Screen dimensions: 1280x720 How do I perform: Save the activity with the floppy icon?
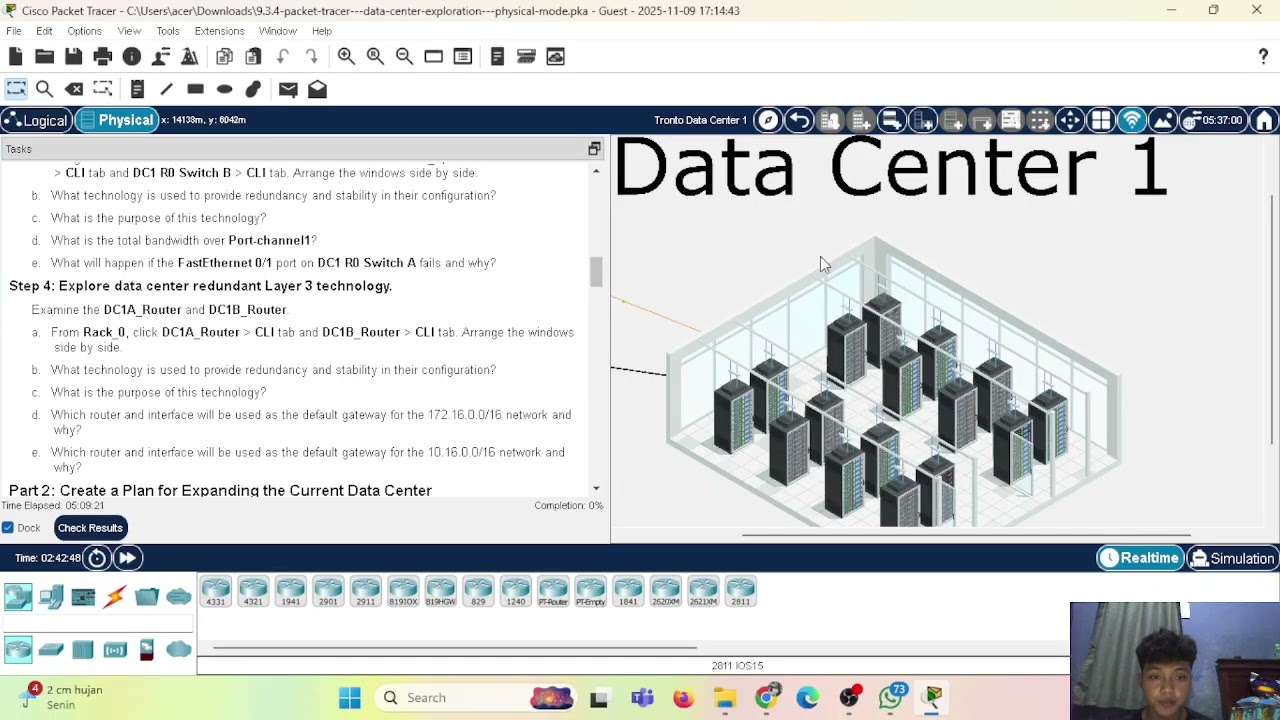pyautogui.click(x=73, y=57)
